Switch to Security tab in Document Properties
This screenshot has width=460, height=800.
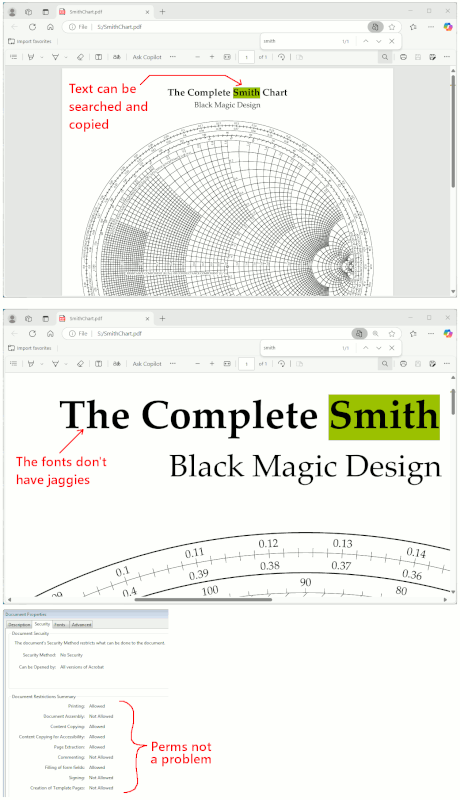(x=42, y=624)
